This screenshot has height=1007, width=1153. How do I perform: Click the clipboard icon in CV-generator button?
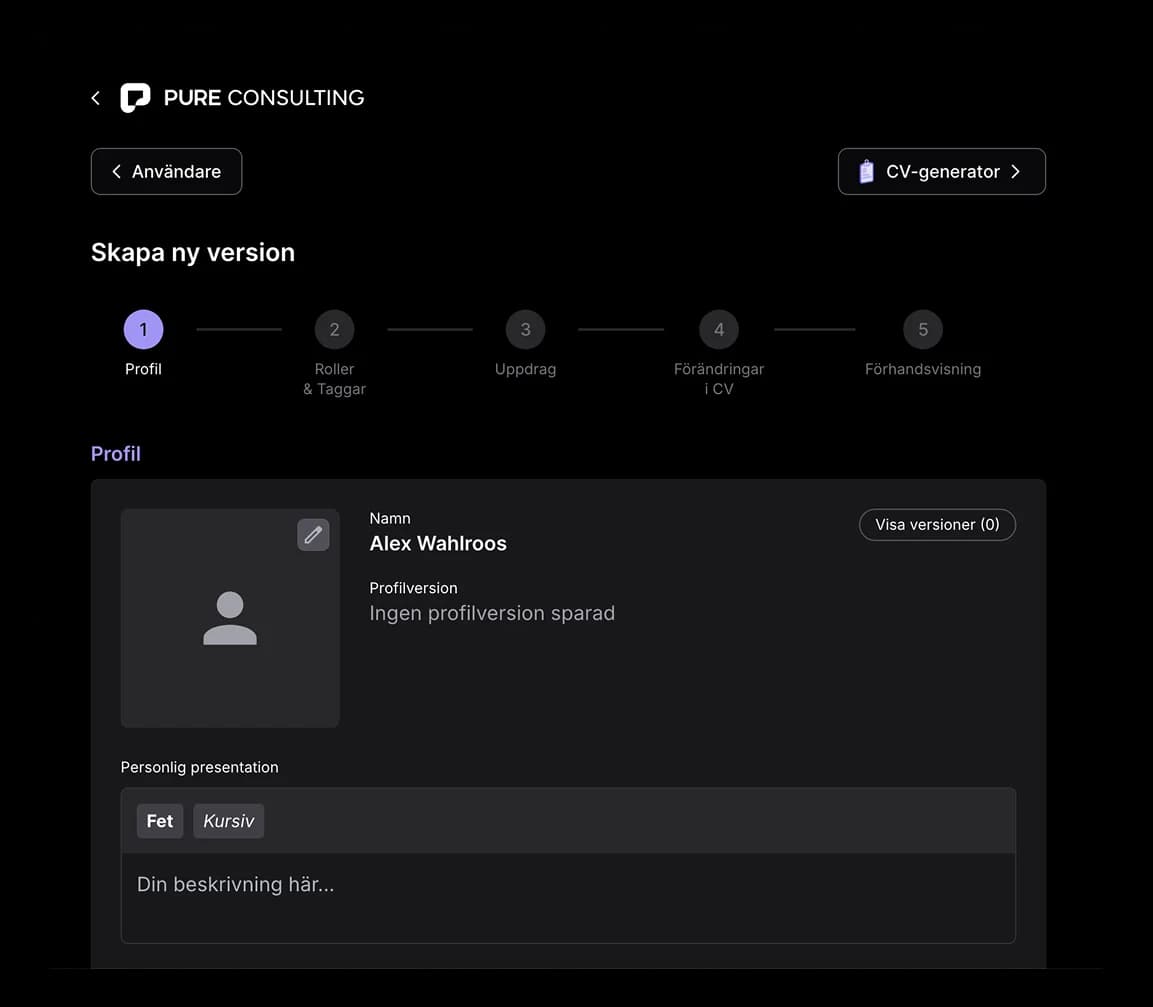click(x=867, y=171)
